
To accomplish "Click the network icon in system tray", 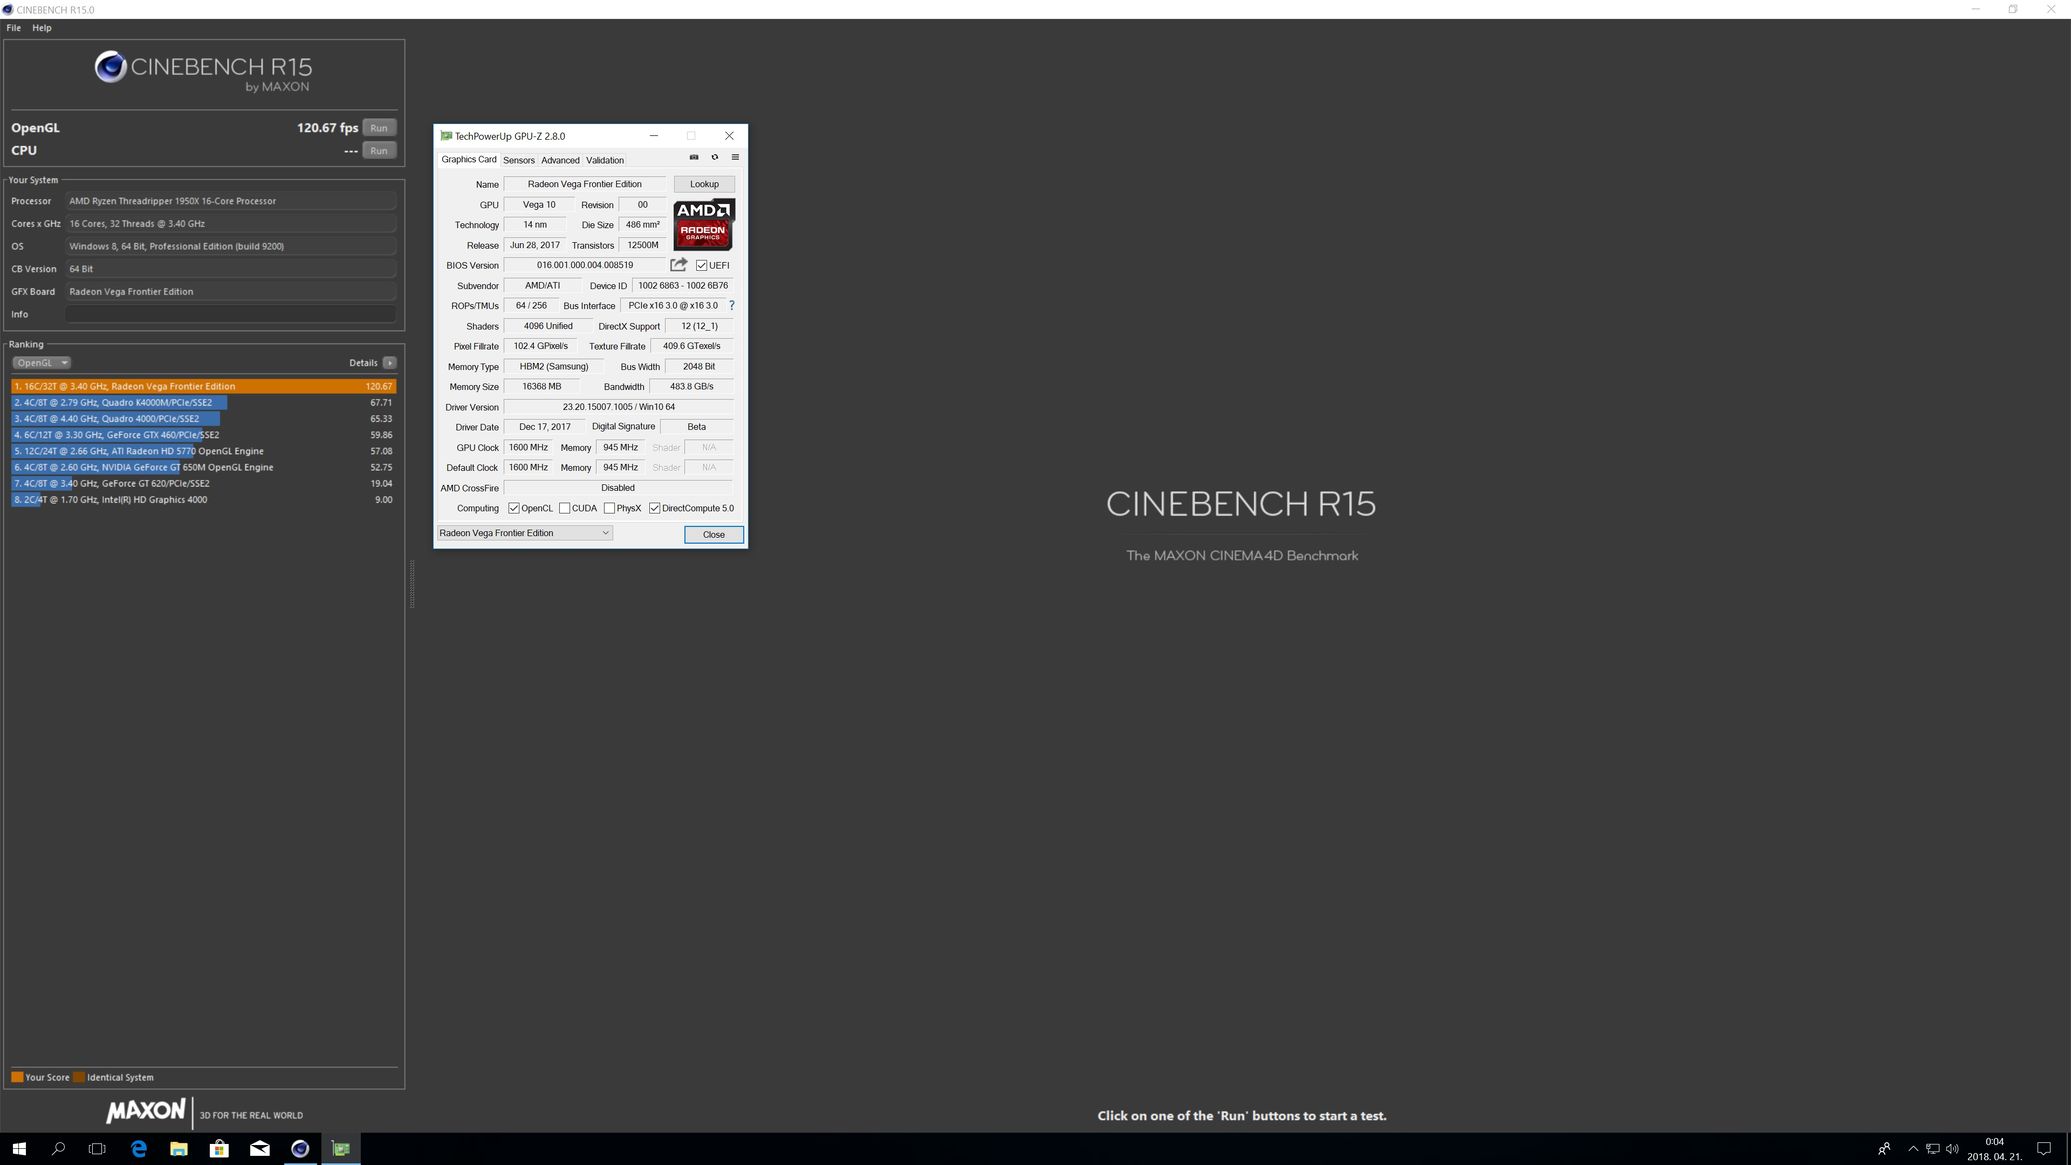I will (1933, 1149).
